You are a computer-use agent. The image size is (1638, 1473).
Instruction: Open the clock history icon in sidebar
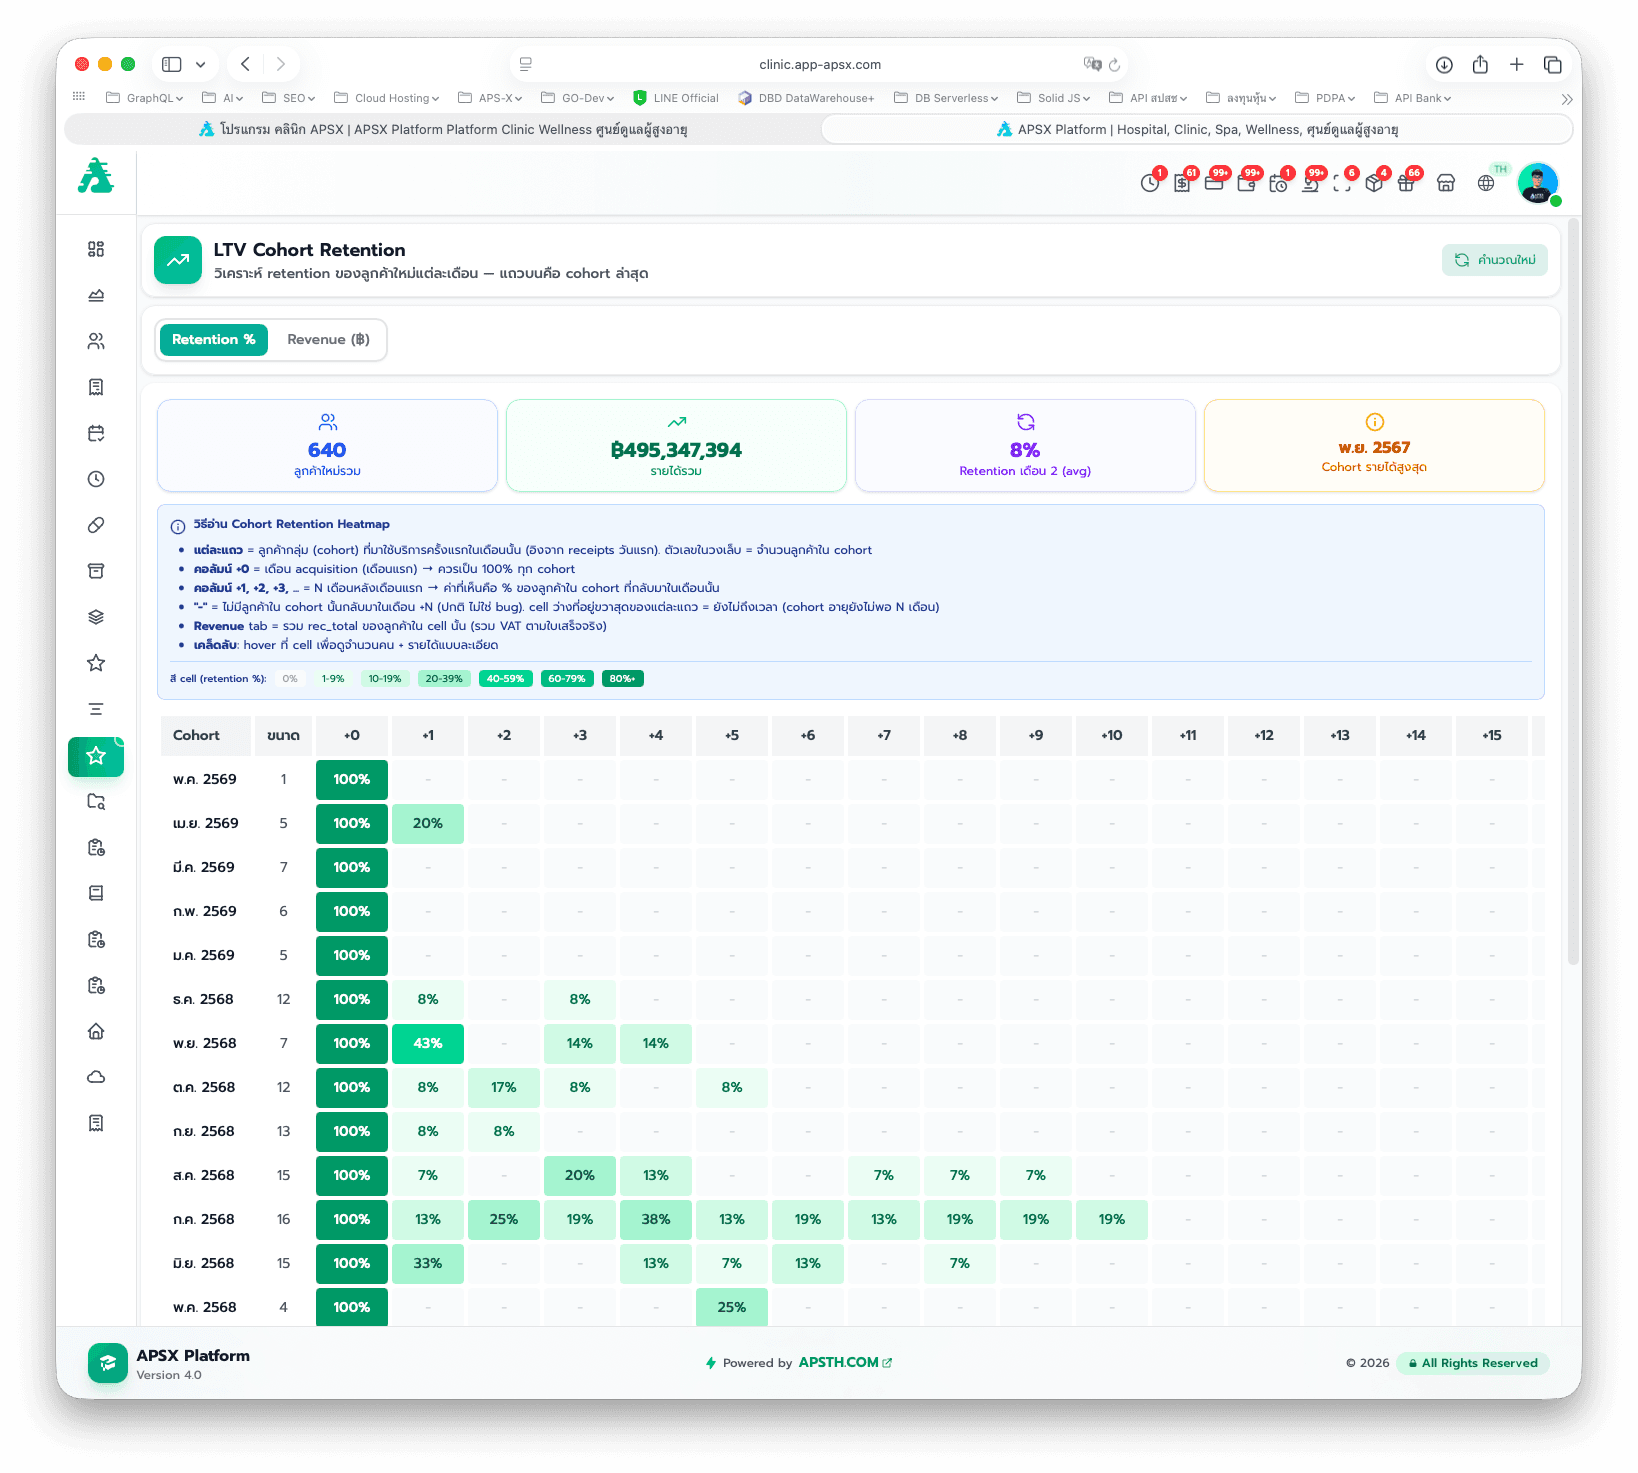point(96,479)
